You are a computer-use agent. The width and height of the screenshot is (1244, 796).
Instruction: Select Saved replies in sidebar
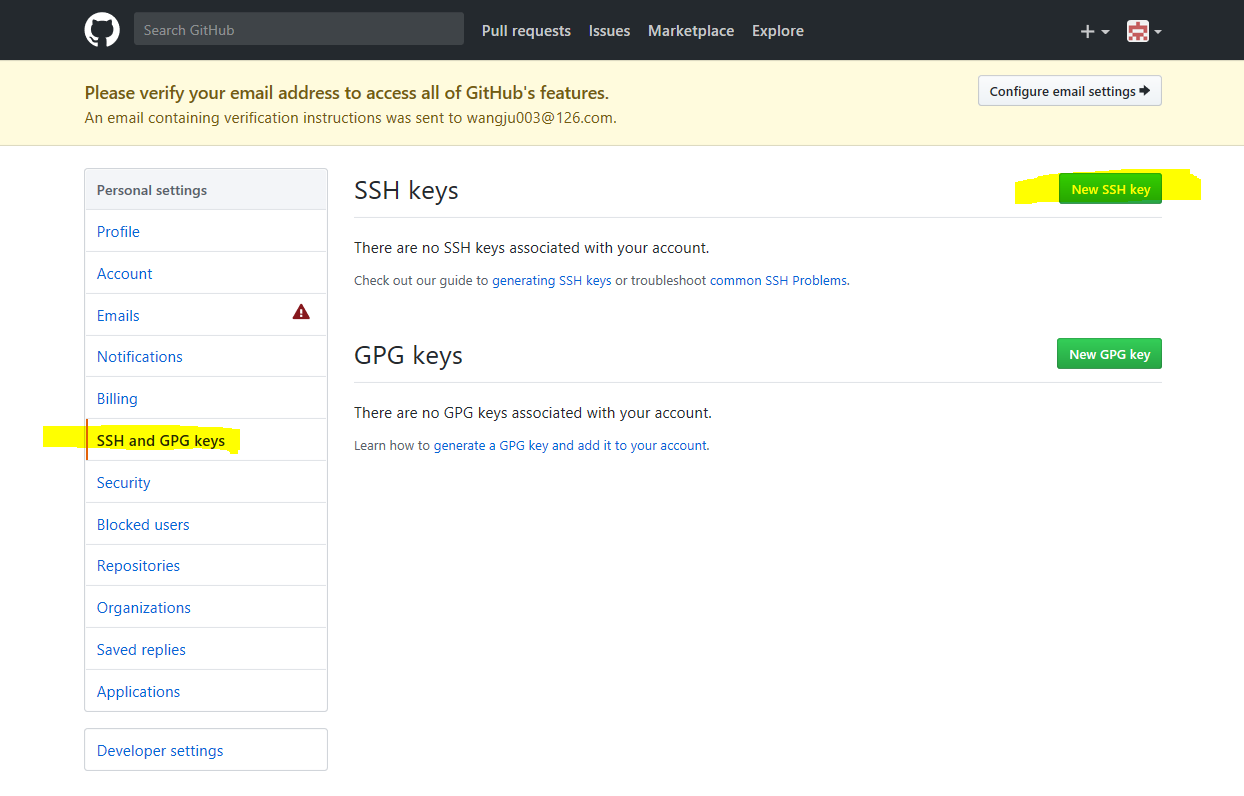(x=206, y=649)
